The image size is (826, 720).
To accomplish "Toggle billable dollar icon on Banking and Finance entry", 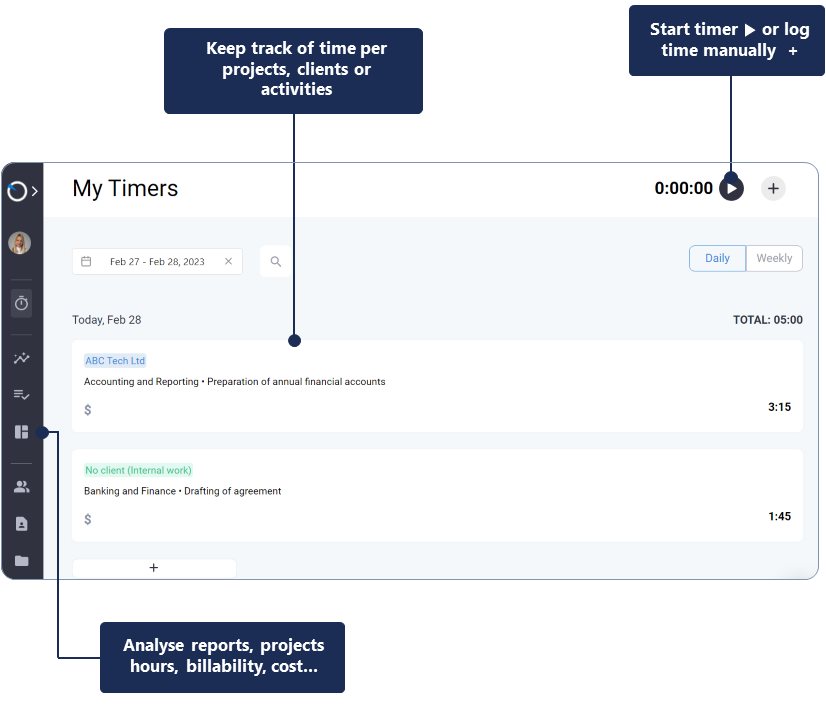I will (x=88, y=519).
